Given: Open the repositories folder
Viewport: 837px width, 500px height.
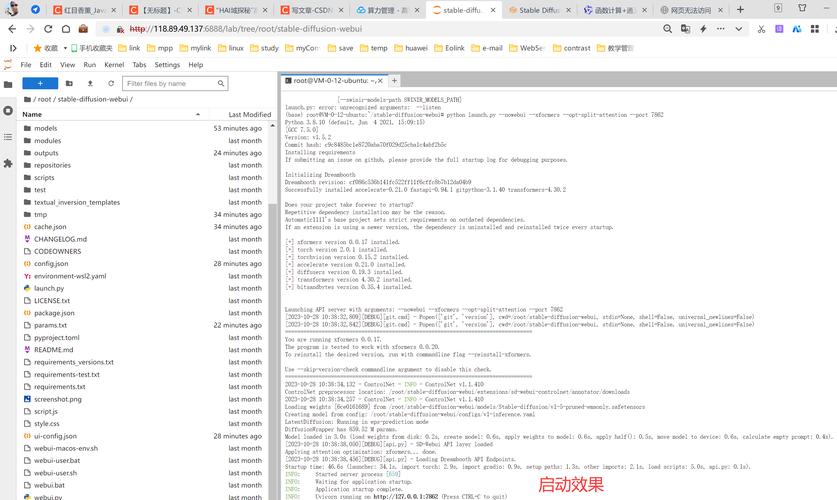Looking at the screenshot, I should click(x=52, y=165).
